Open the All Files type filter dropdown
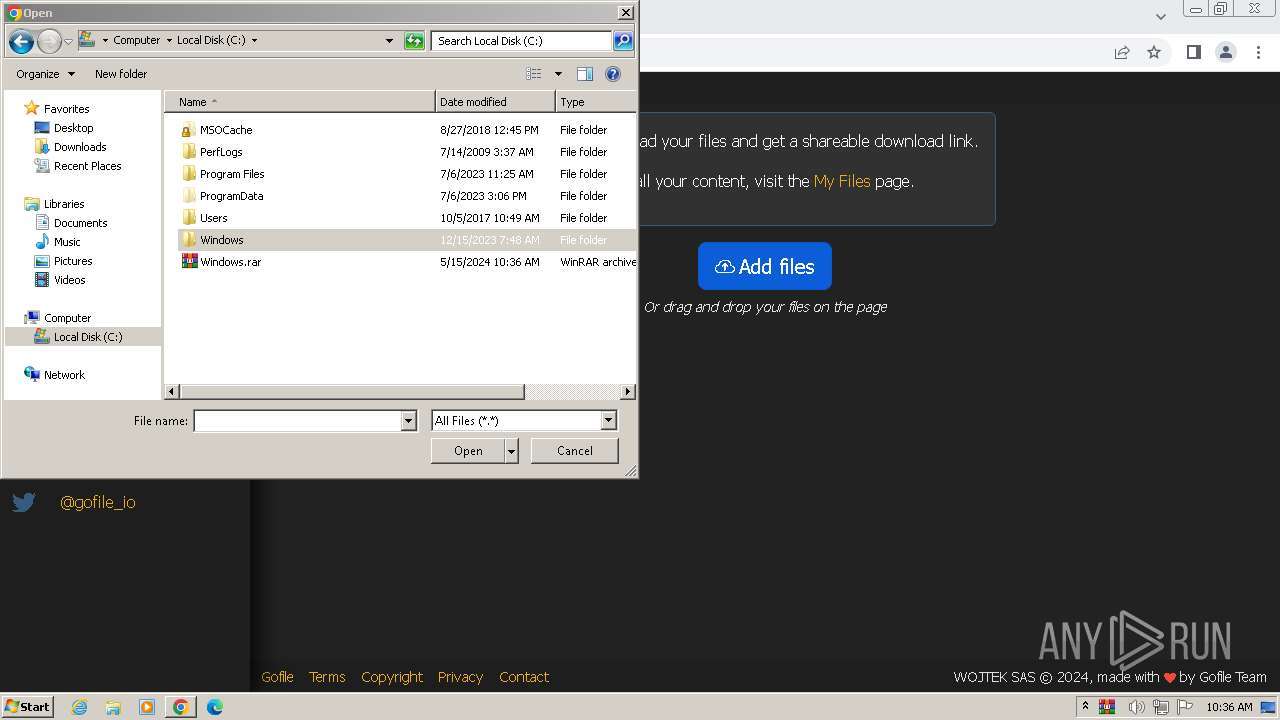 (608, 421)
